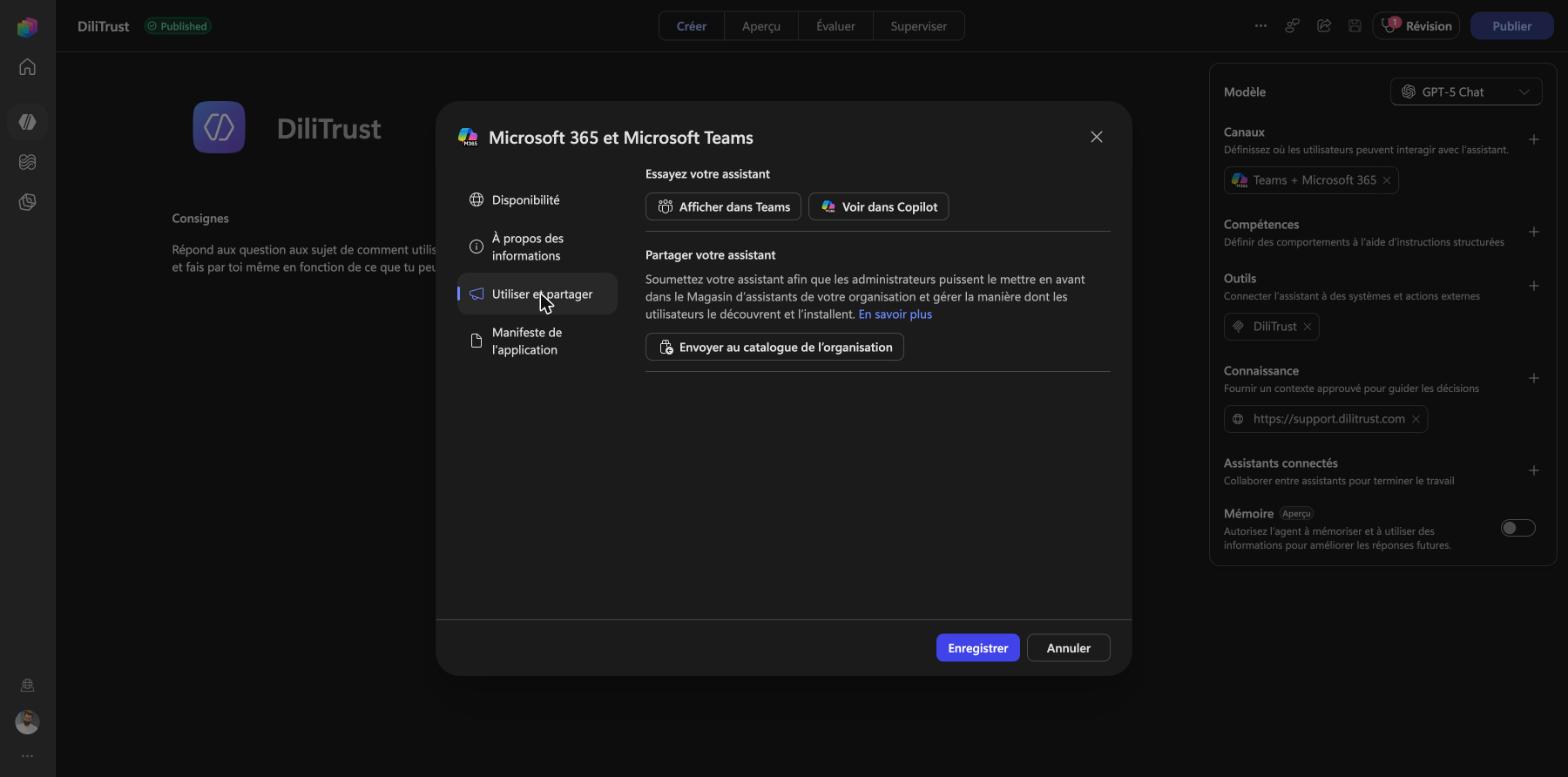Open the Agents icon in left sidebar

(x=27, y=122)
